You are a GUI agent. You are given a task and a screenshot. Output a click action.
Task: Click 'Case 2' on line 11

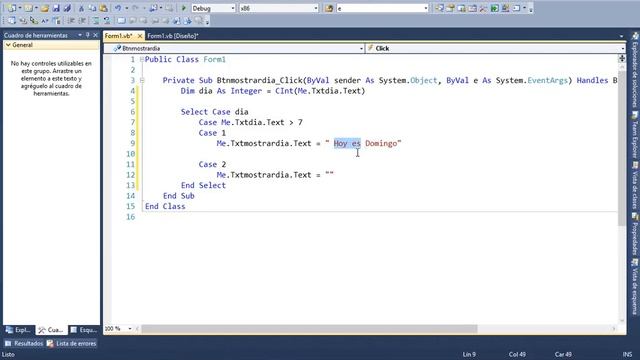pos(212,164)
